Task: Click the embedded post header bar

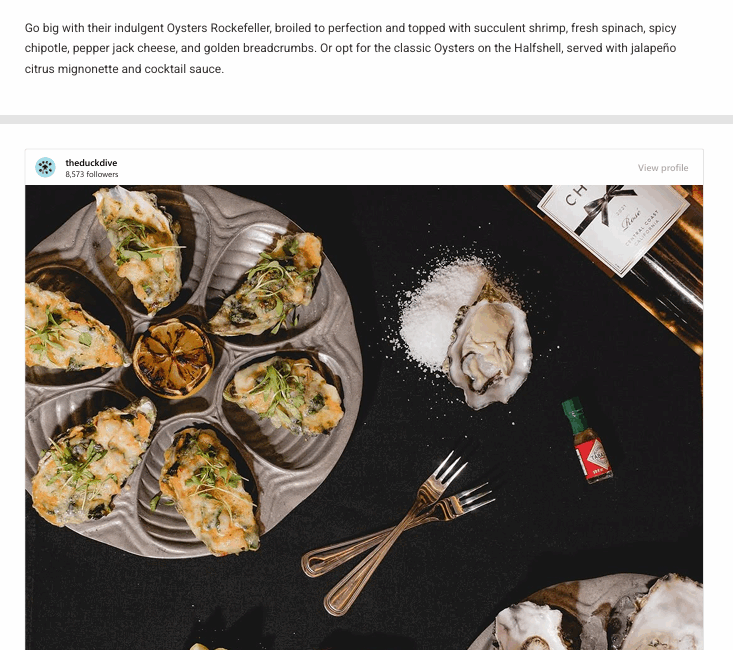Action: [364, 167]
